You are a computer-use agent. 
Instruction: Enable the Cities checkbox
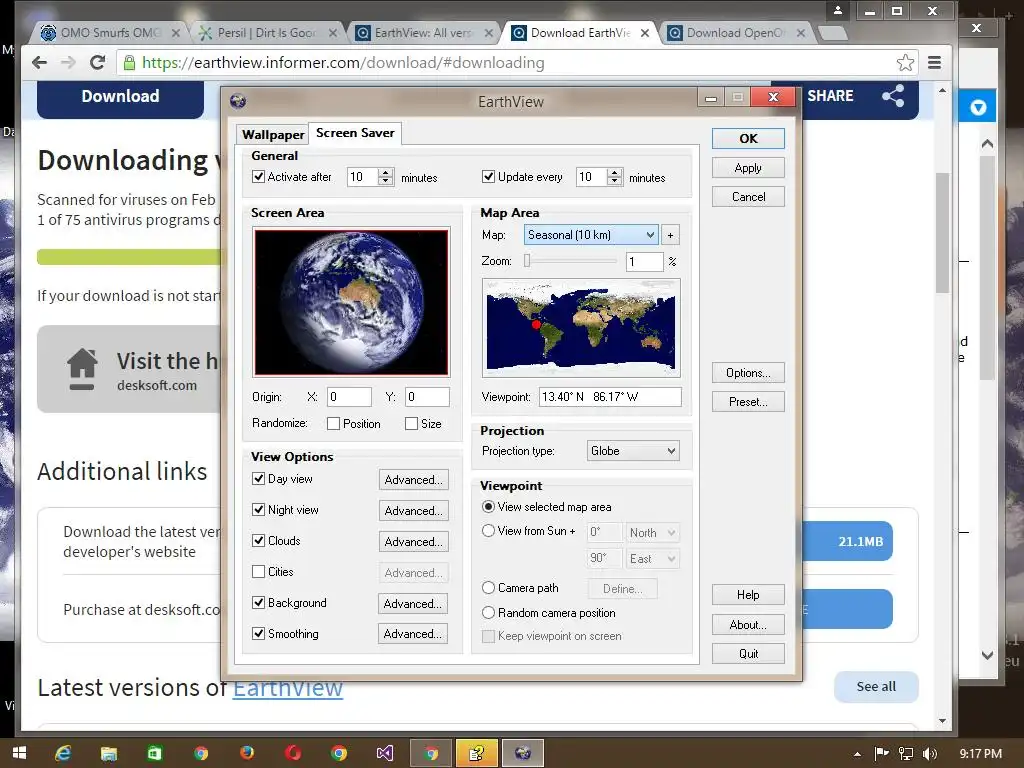(x=259, y=571)
